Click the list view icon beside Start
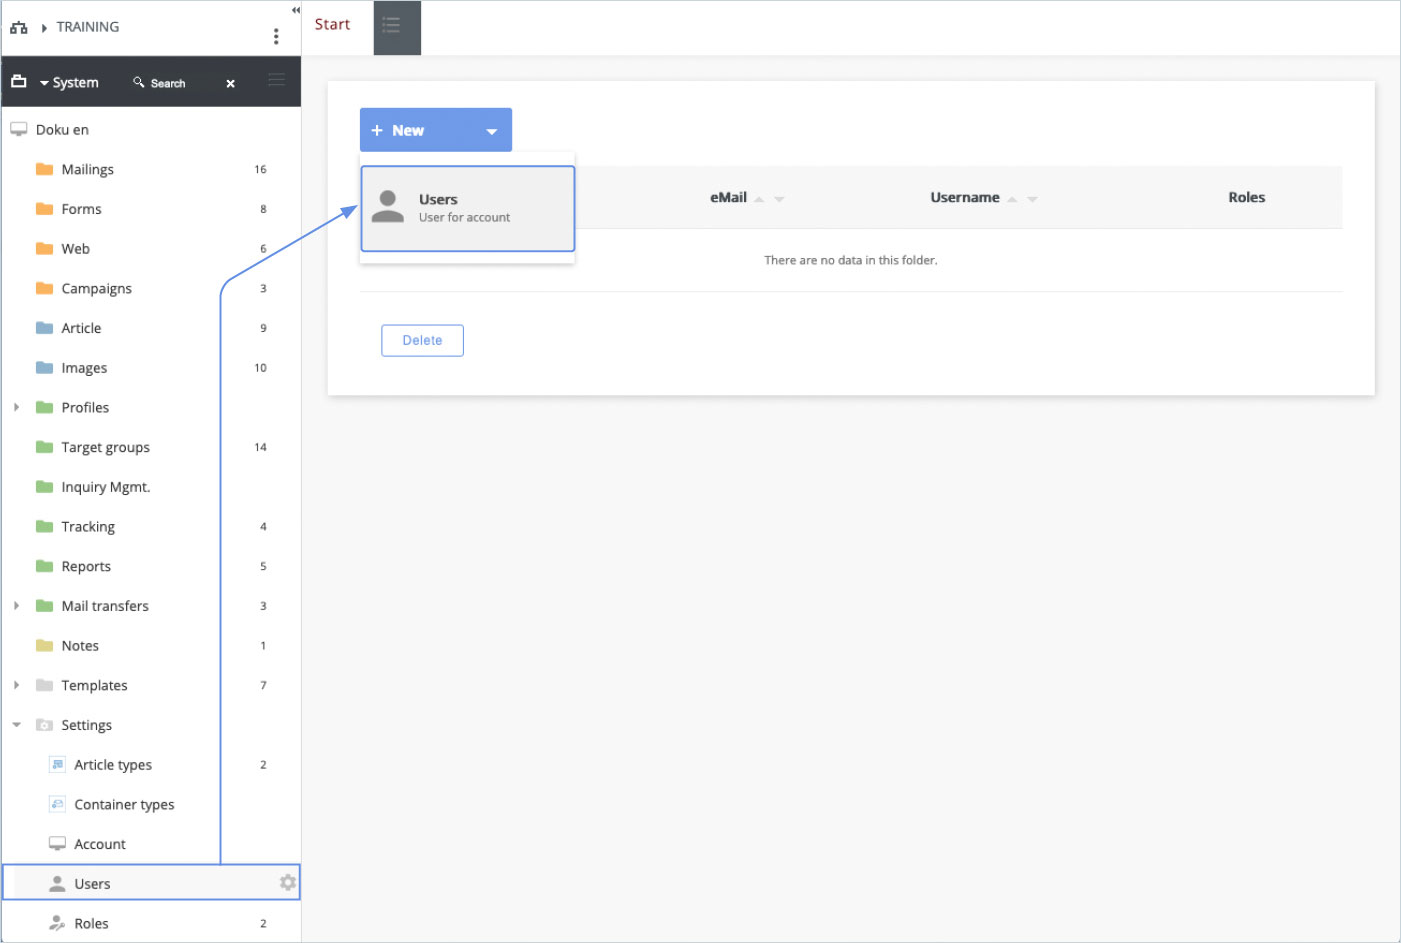This screenshot has height=943, width=1401. coord(396,27)
